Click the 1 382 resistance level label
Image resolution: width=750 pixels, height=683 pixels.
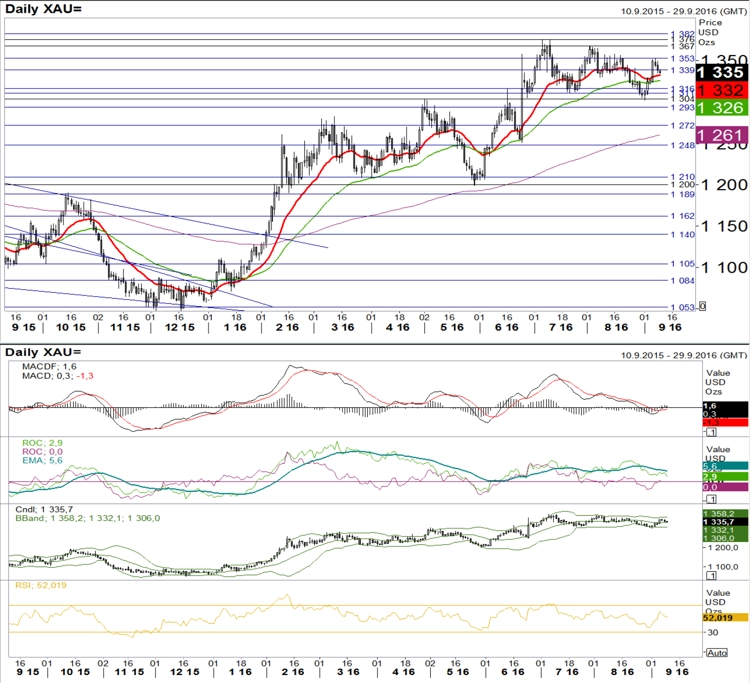click(x=683, y=34)
